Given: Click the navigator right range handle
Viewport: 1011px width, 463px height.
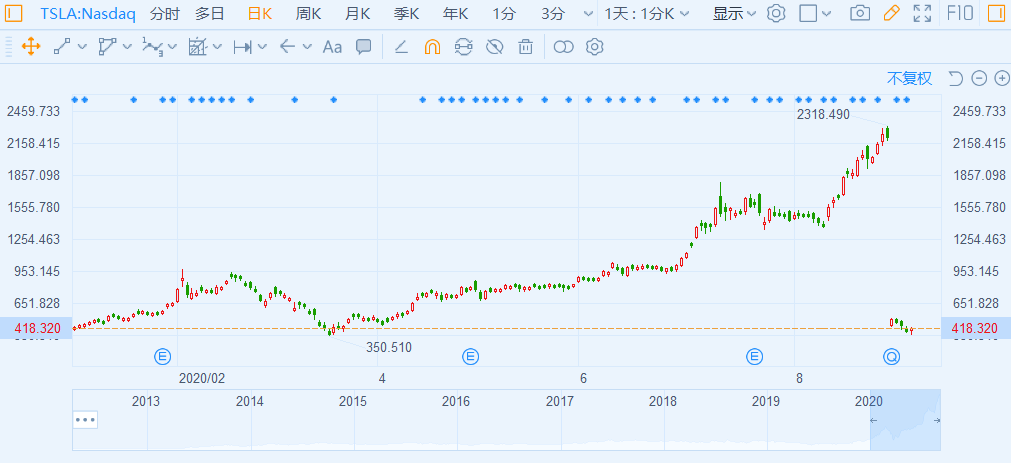Looking at the screenshot, I should 937,420.
